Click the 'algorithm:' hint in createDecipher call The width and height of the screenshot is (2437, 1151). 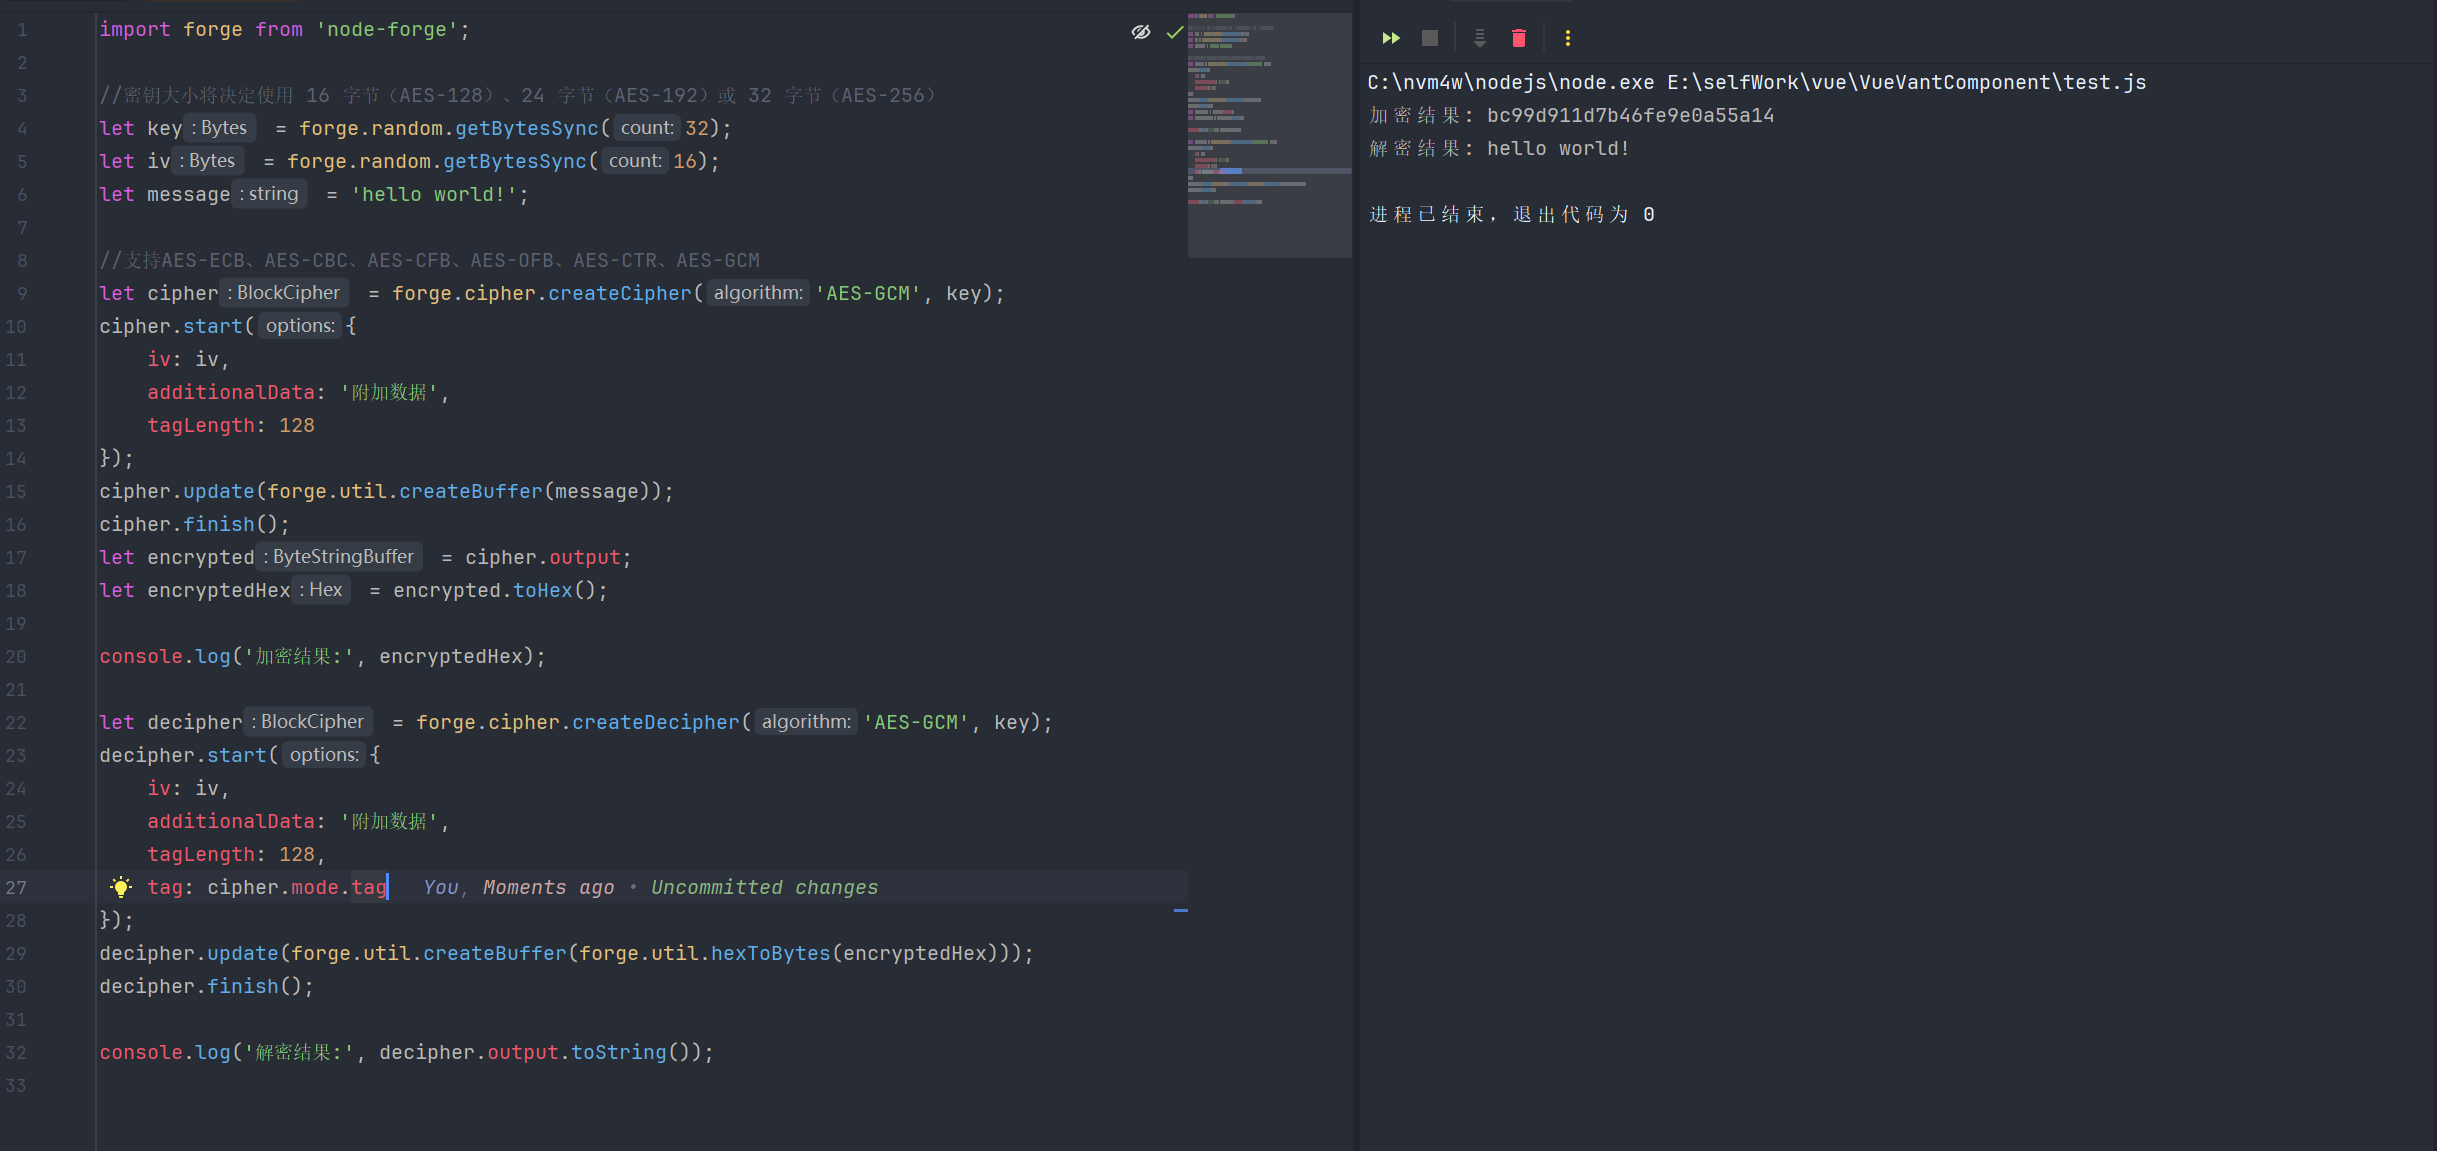(806, 722)
